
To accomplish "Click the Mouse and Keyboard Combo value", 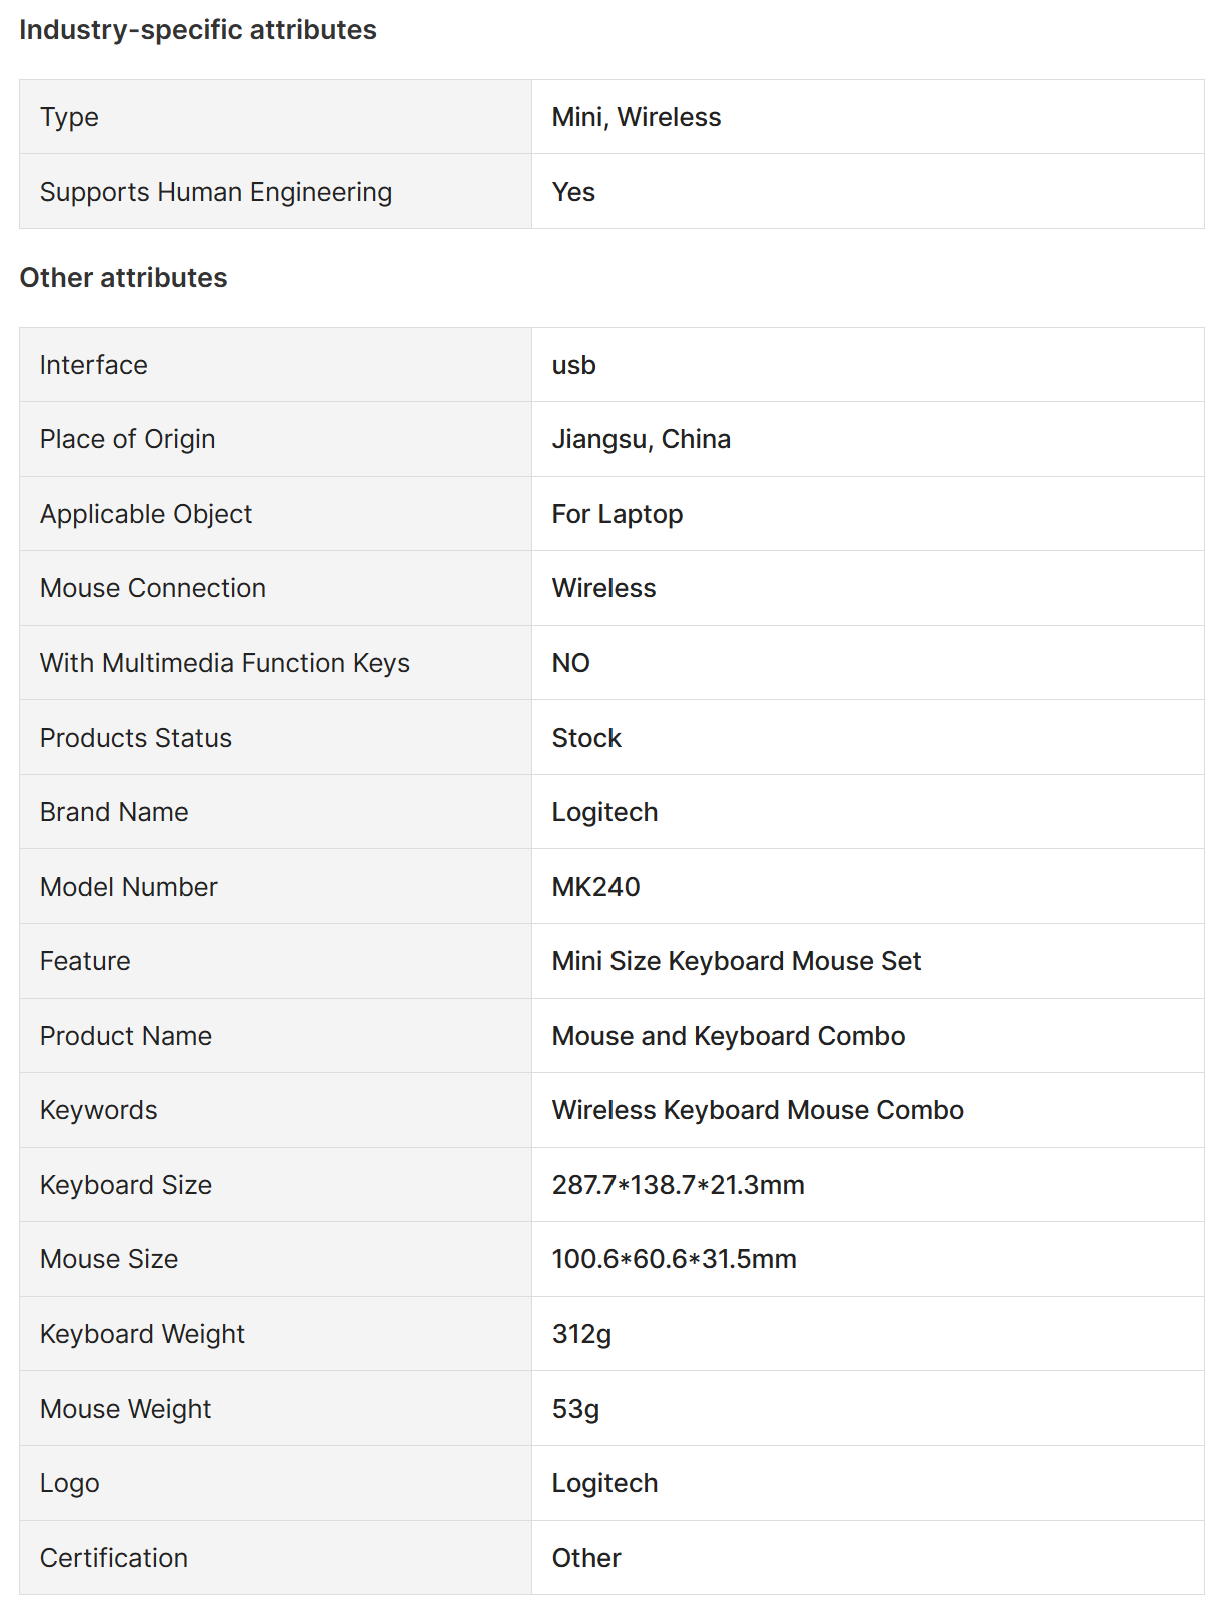I will (x=728, y=1036).
